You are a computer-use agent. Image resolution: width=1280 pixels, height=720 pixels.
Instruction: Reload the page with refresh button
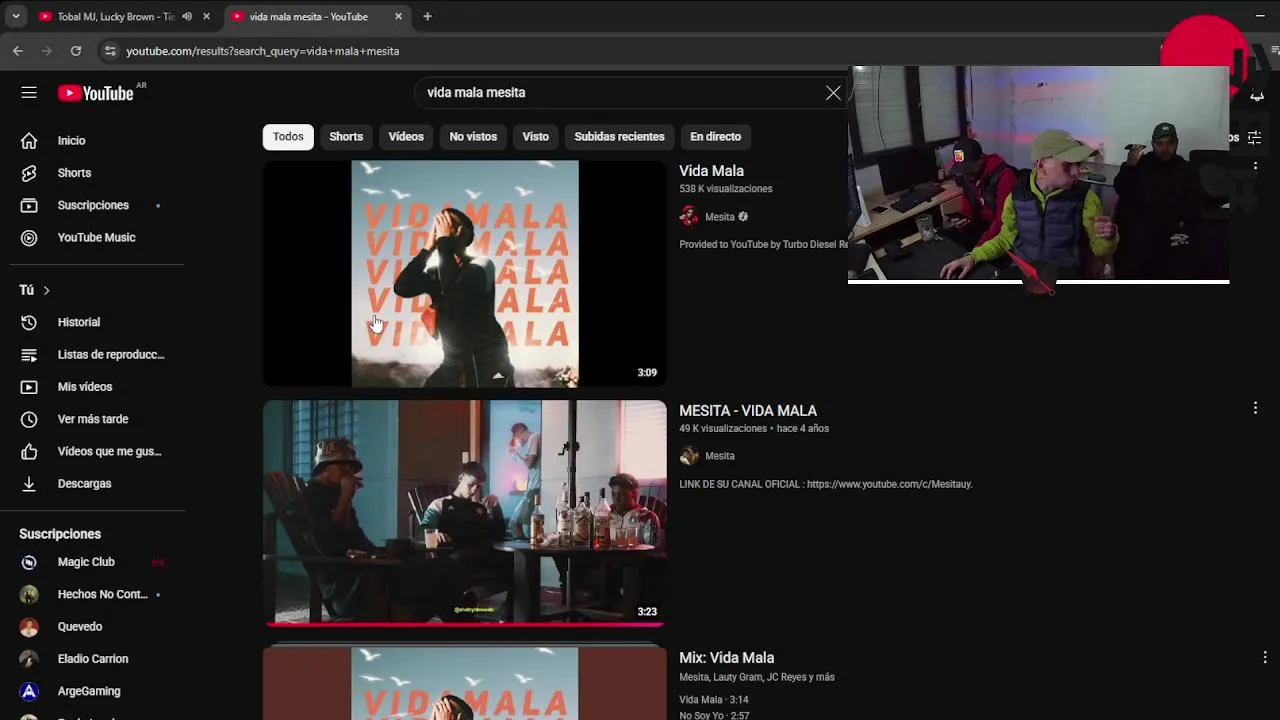[x=76, y=51]
